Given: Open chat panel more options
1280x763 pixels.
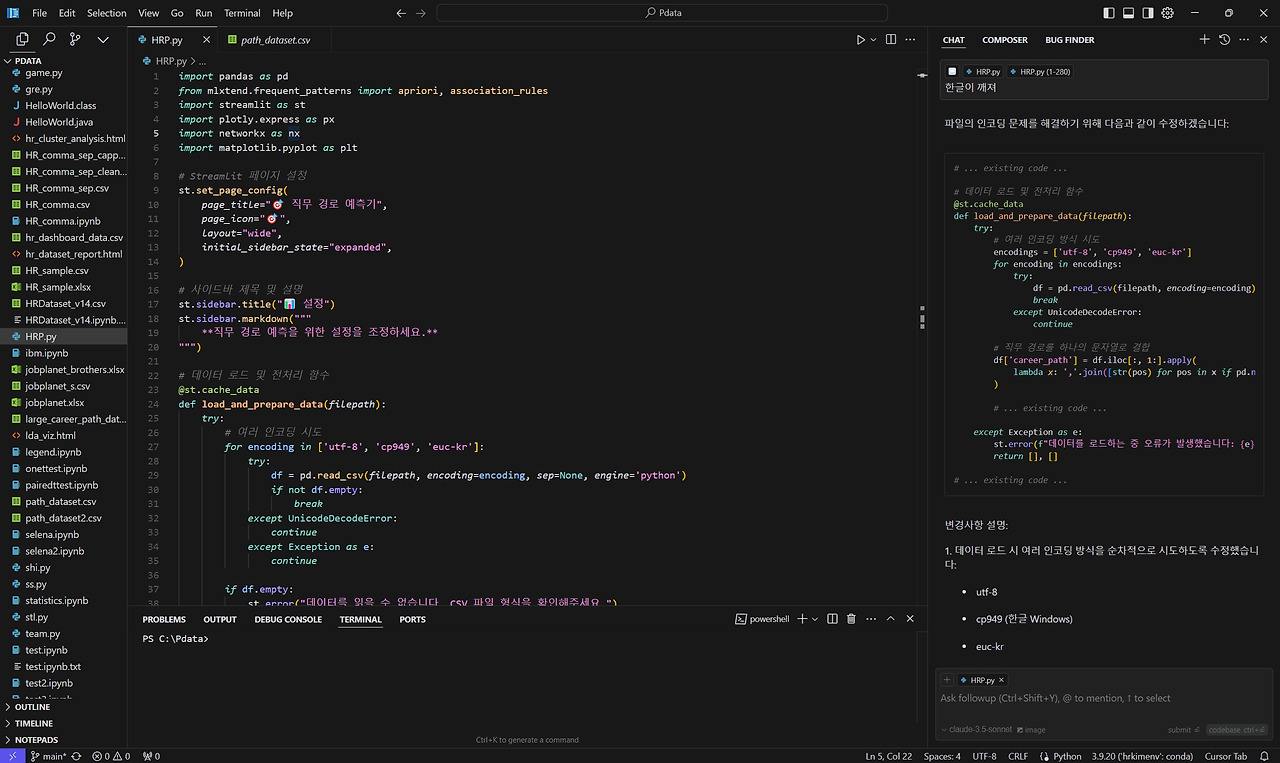Looking at the screenshot, I should [x=1244, y=40].
